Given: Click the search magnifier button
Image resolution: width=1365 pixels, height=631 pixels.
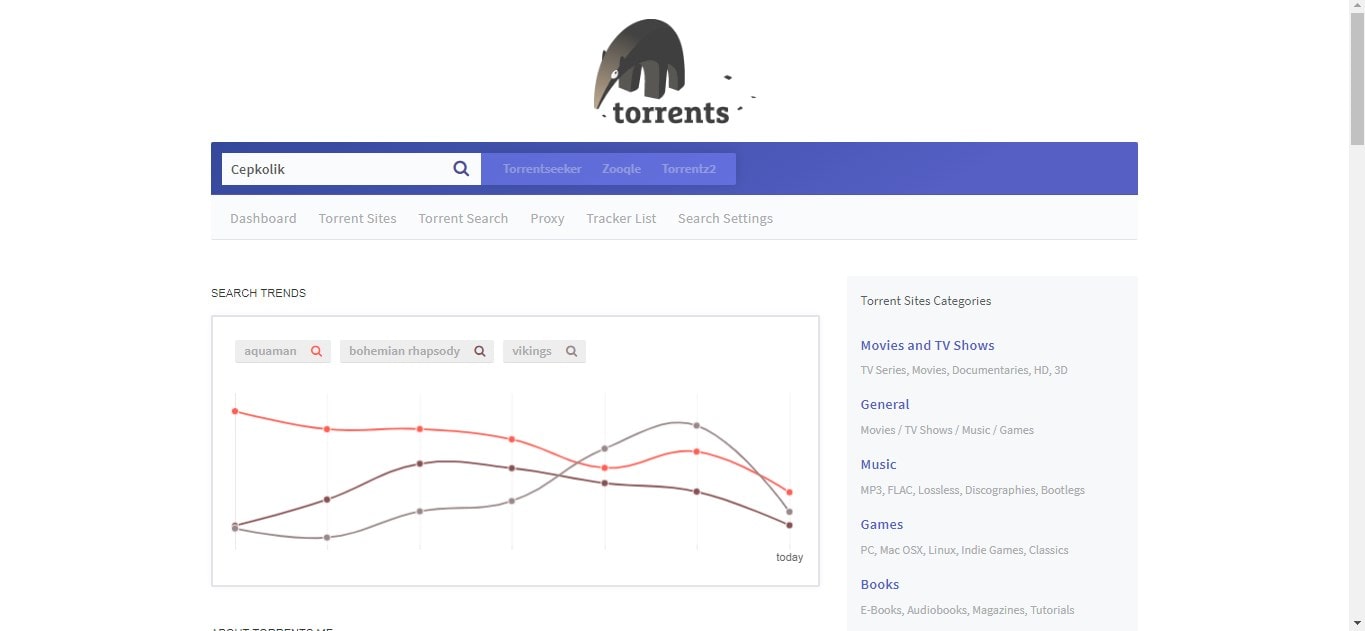Looking at the screenshot, I should pyautogui.click(x=461, y=169).
